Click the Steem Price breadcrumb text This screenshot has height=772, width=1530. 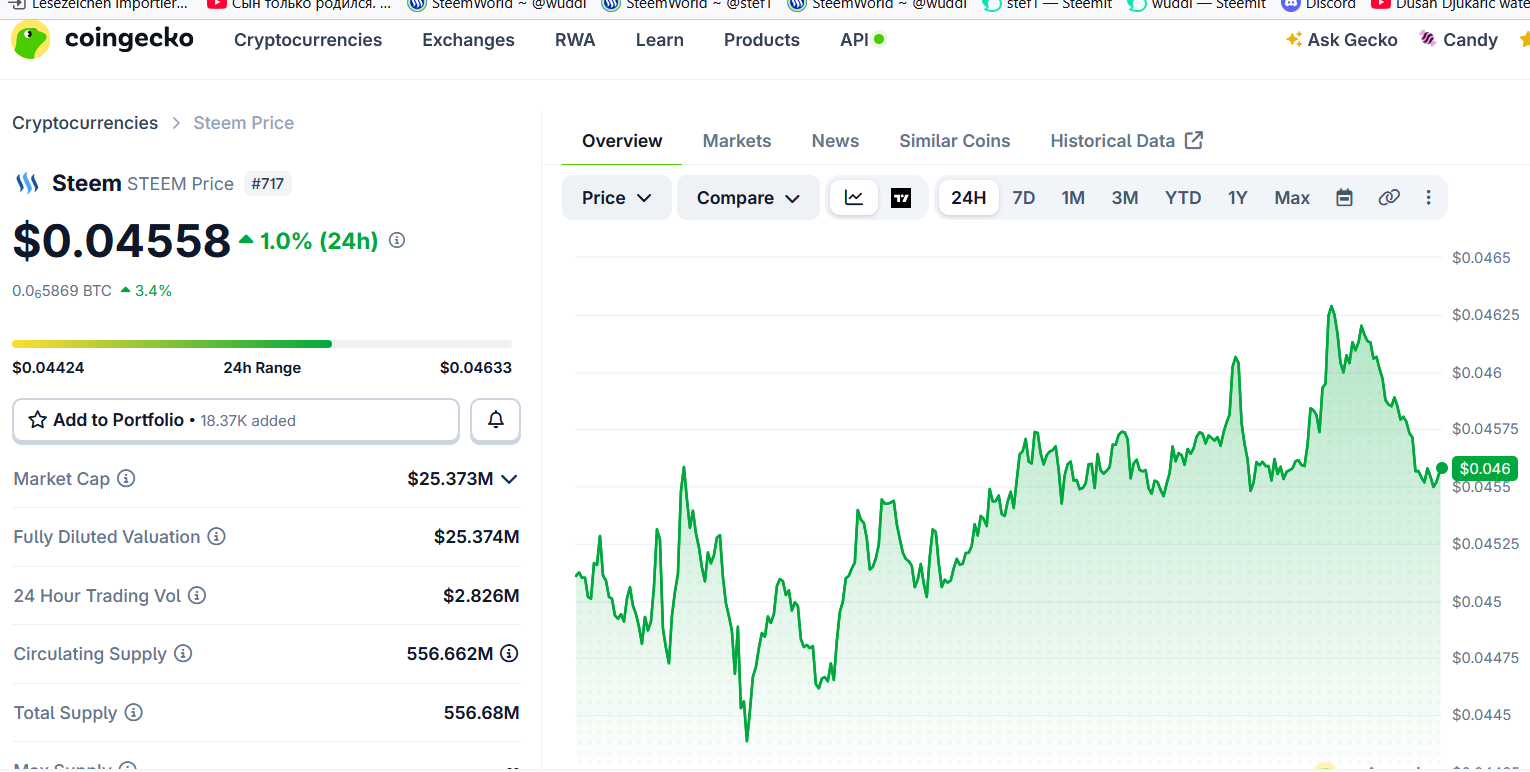pos(244,123)
